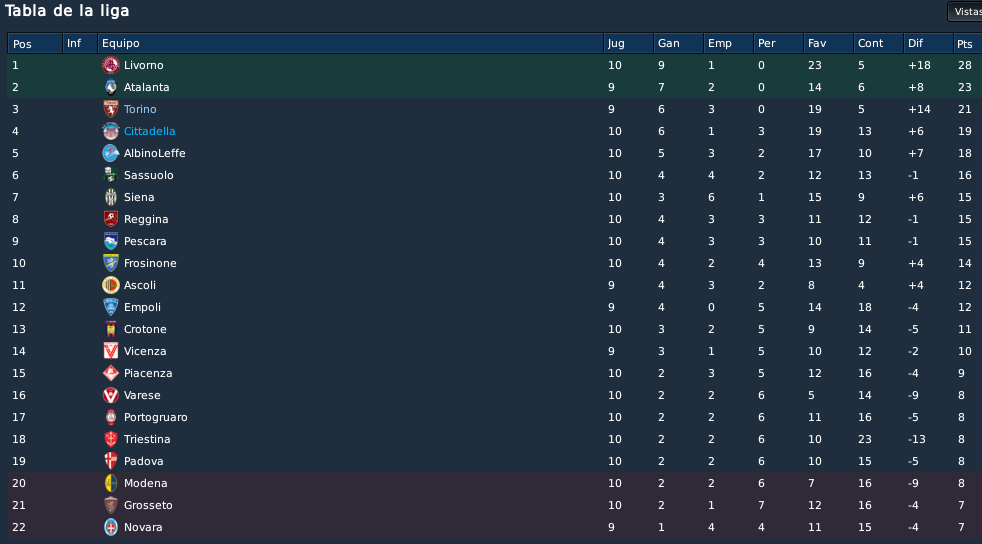Screen dimensions: 982x544
Task: Select the Portogruaro table row
Action: [494, 418]
